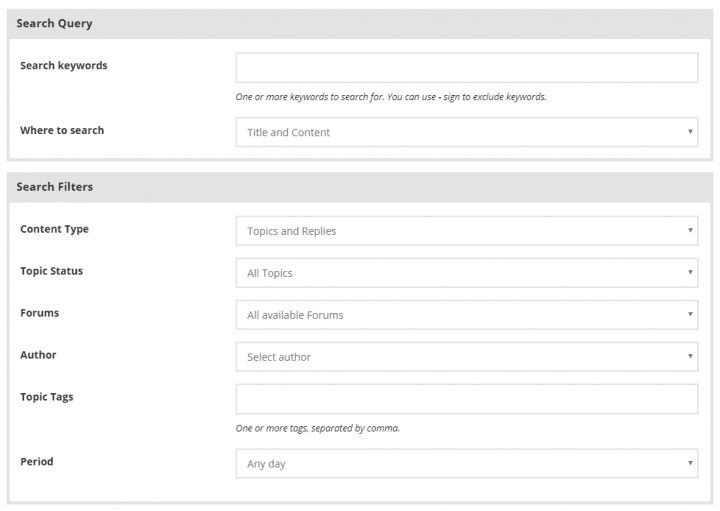Expand the Topic Status select box
Screen dimensions: 720x511
[x=467, y=273]
